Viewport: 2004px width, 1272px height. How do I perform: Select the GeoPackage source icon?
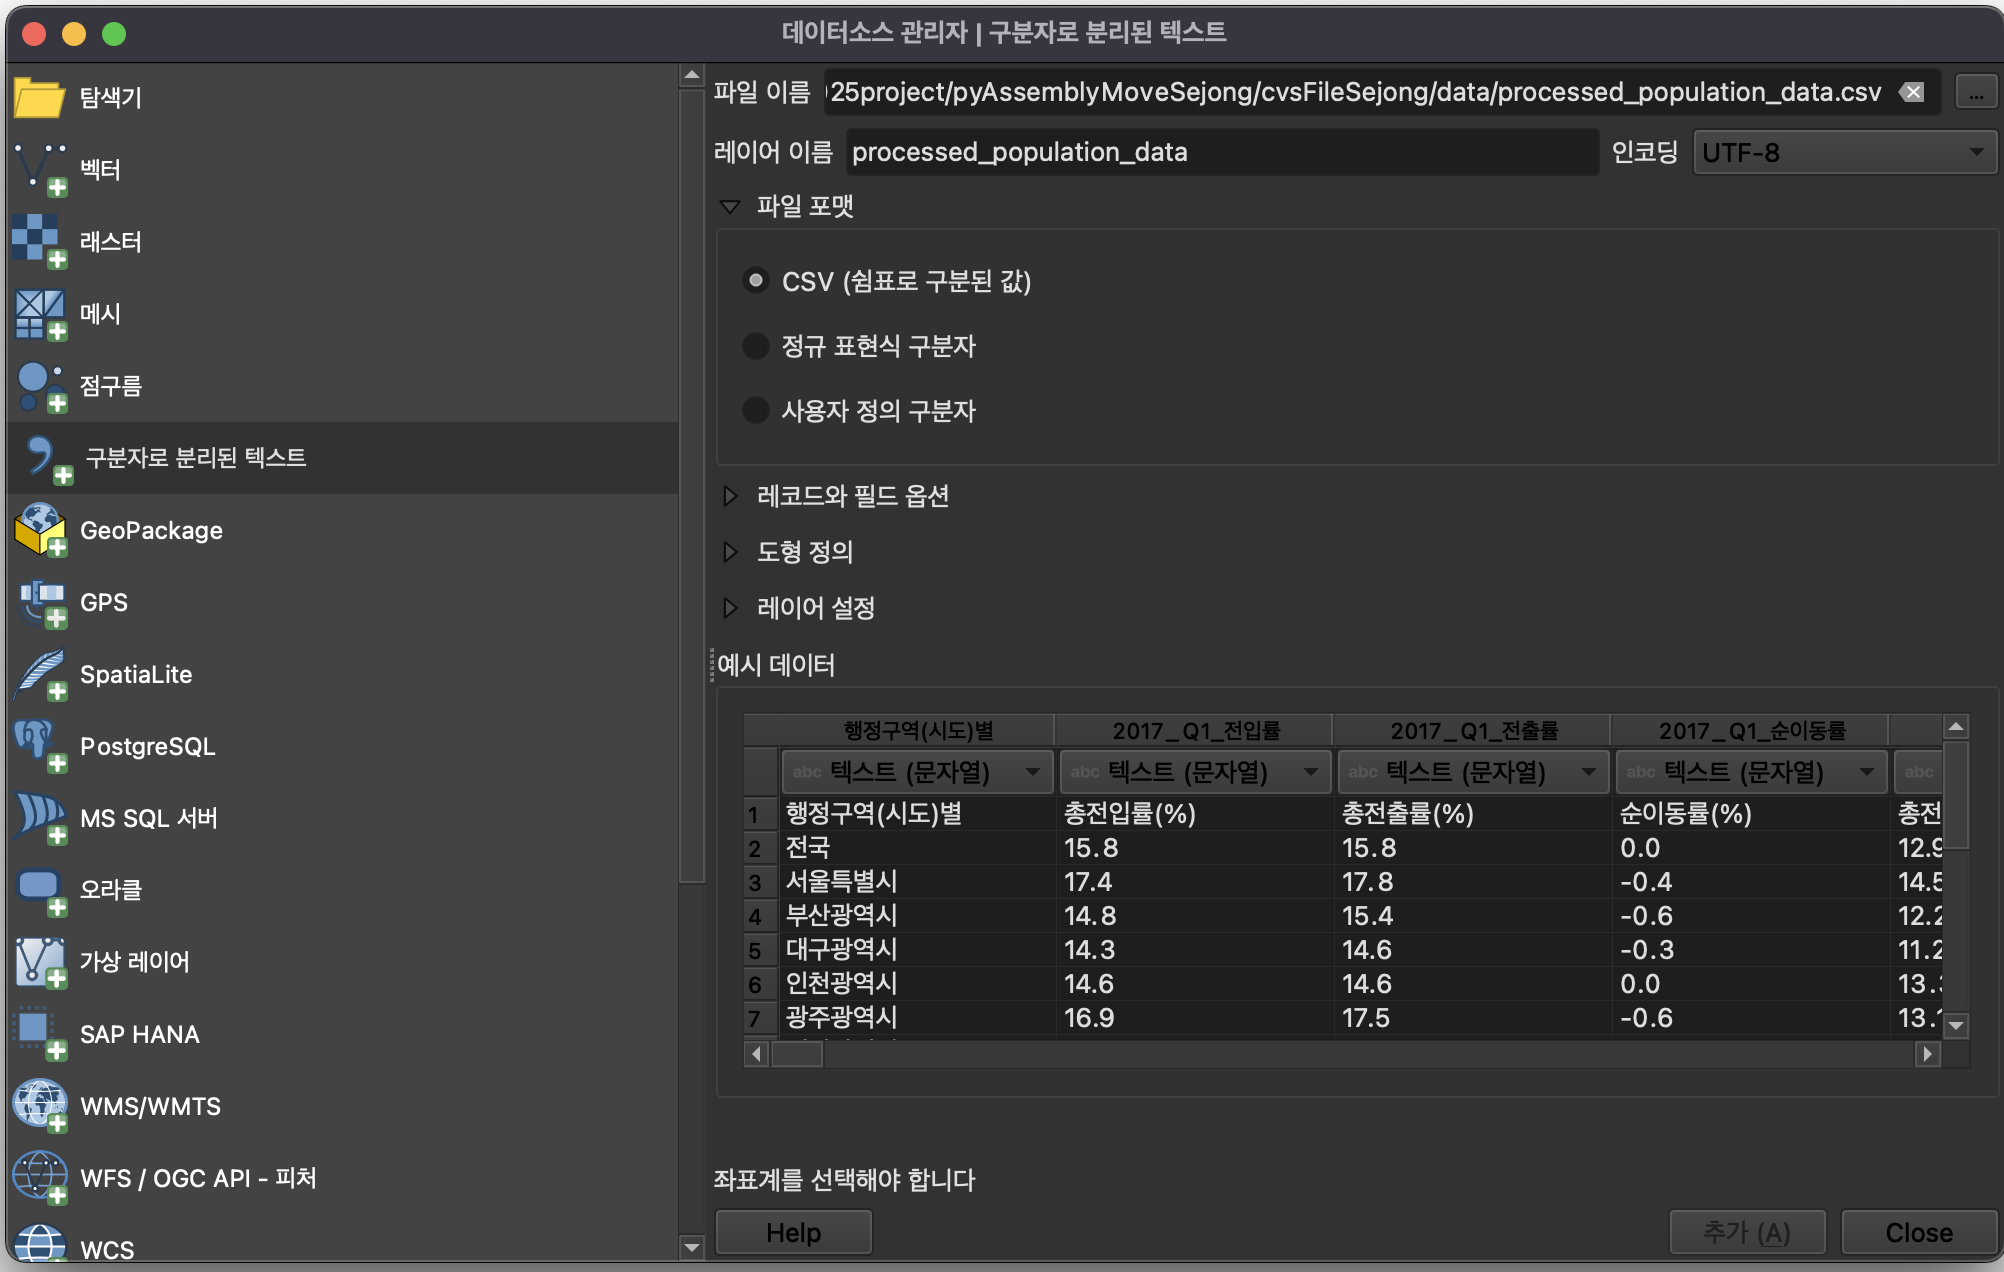(x=40, y=530)
